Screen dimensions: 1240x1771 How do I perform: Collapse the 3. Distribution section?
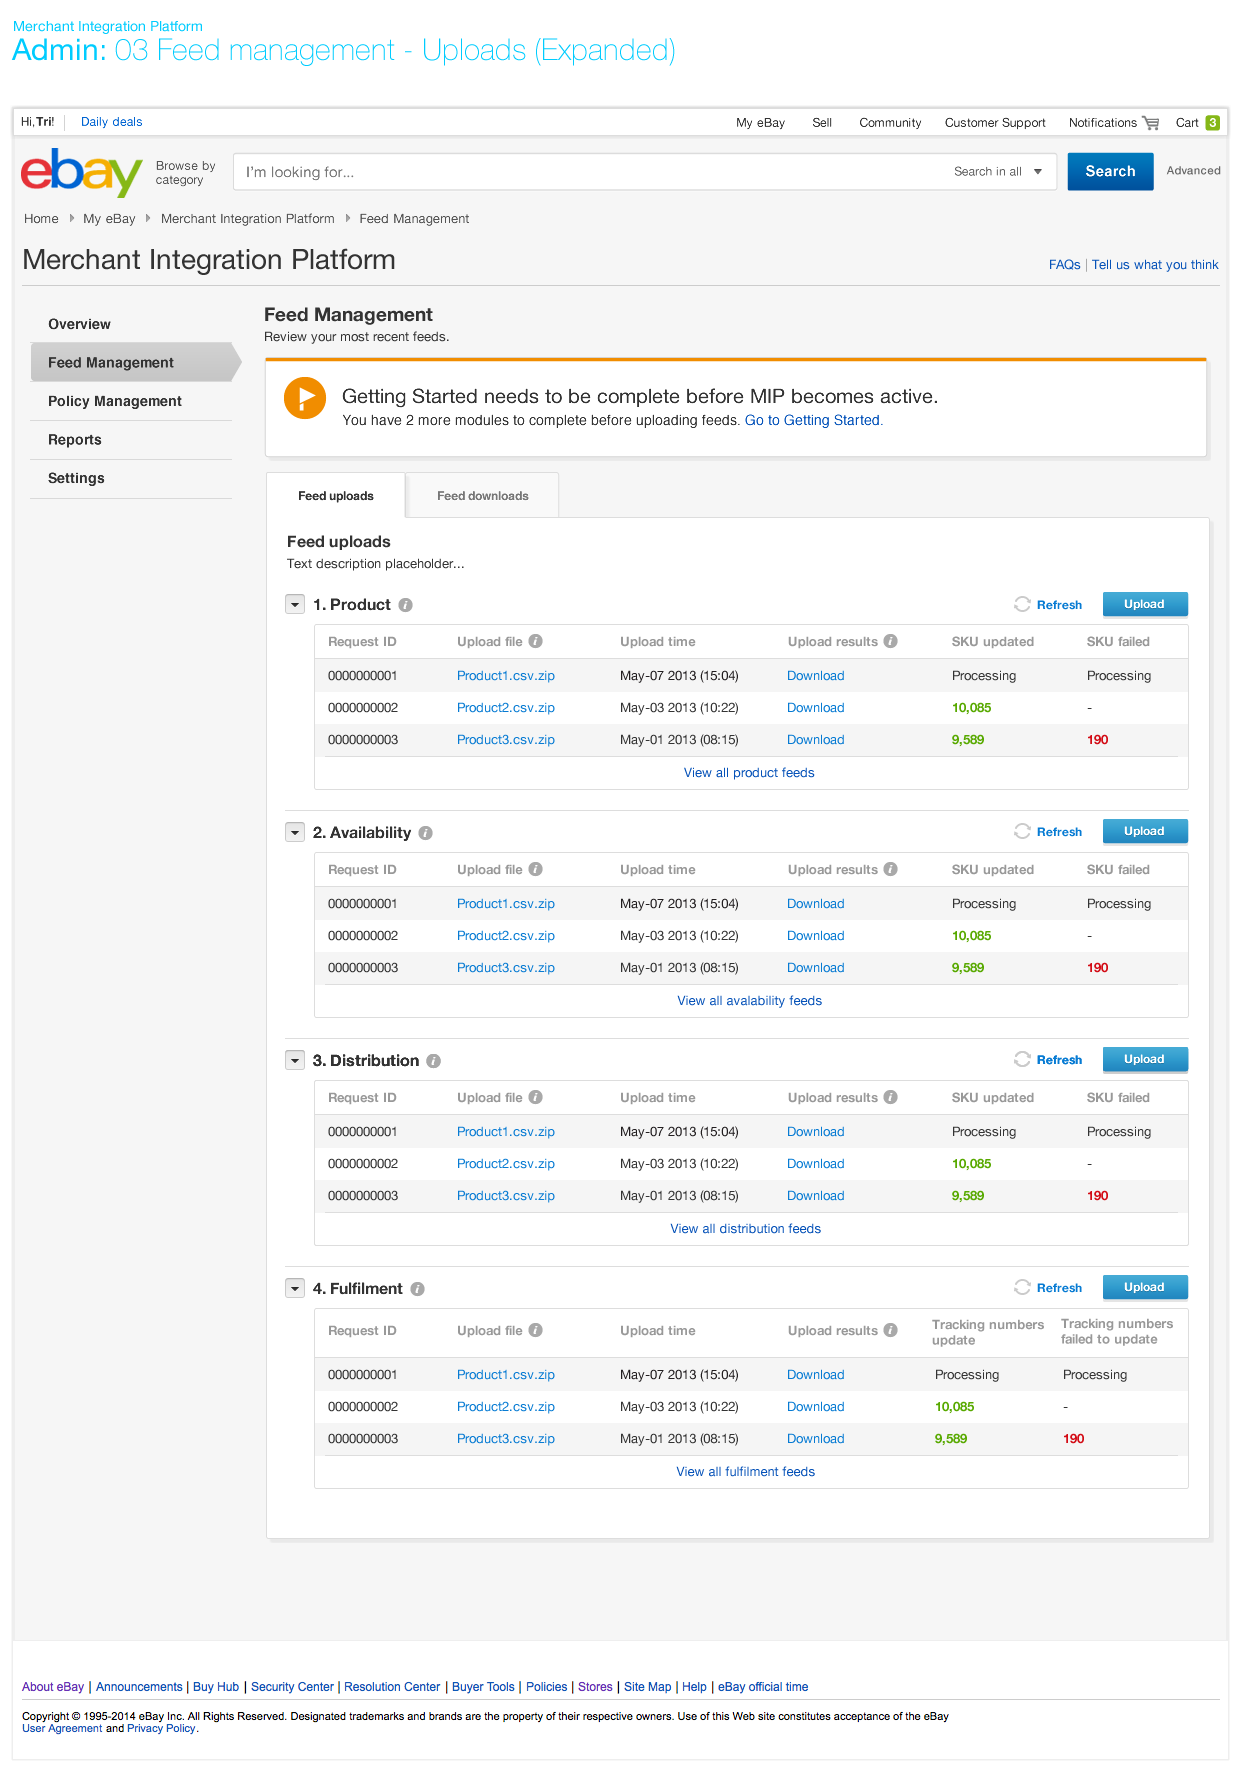pyautogui.click(x=295, y=1060)
